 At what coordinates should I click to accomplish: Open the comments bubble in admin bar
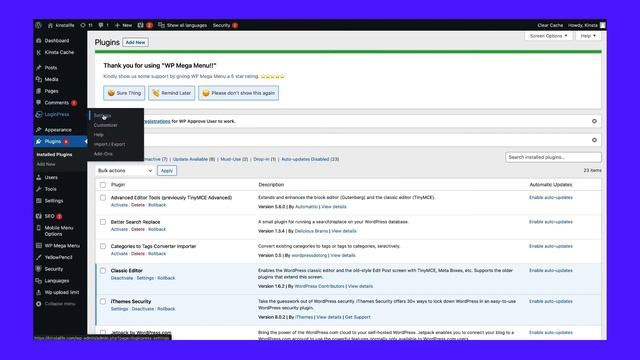104,25
